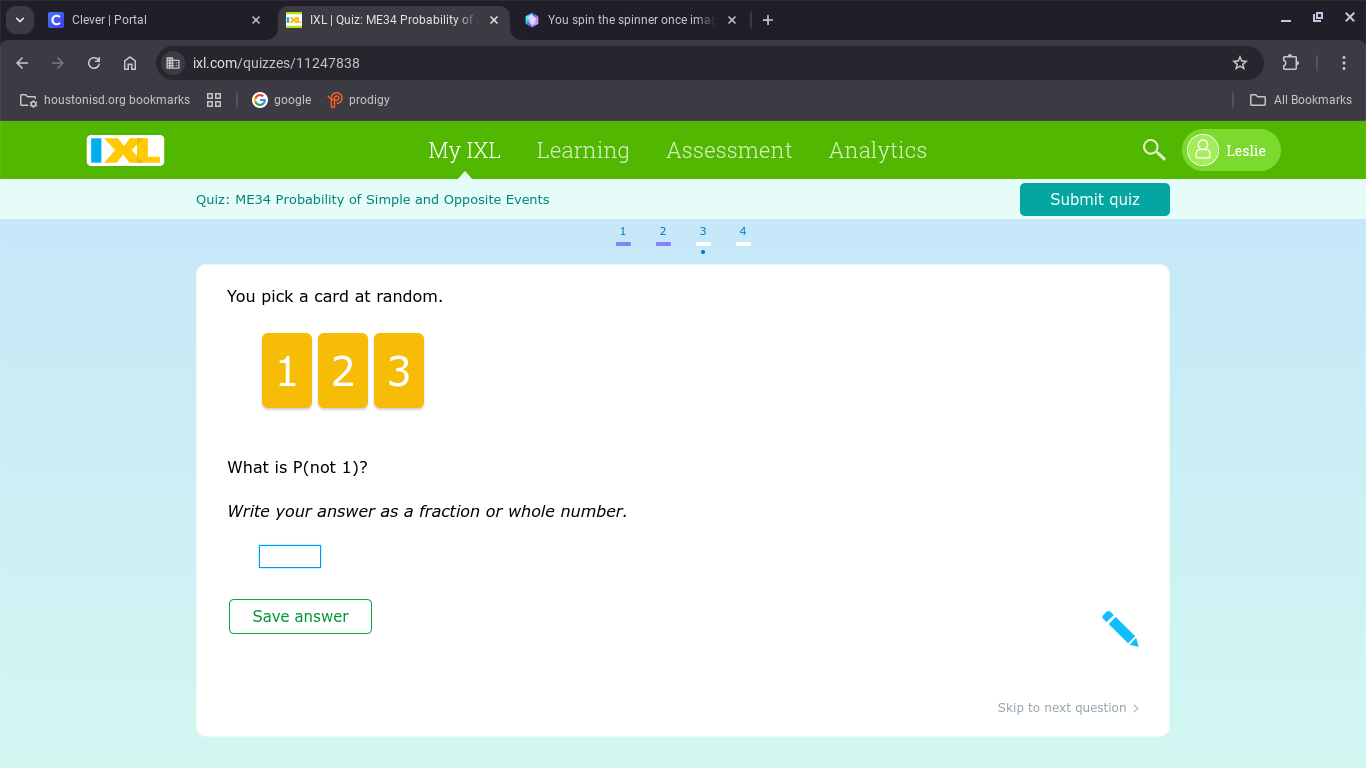Open the Leslie profile menu

tap(1231, 150)
